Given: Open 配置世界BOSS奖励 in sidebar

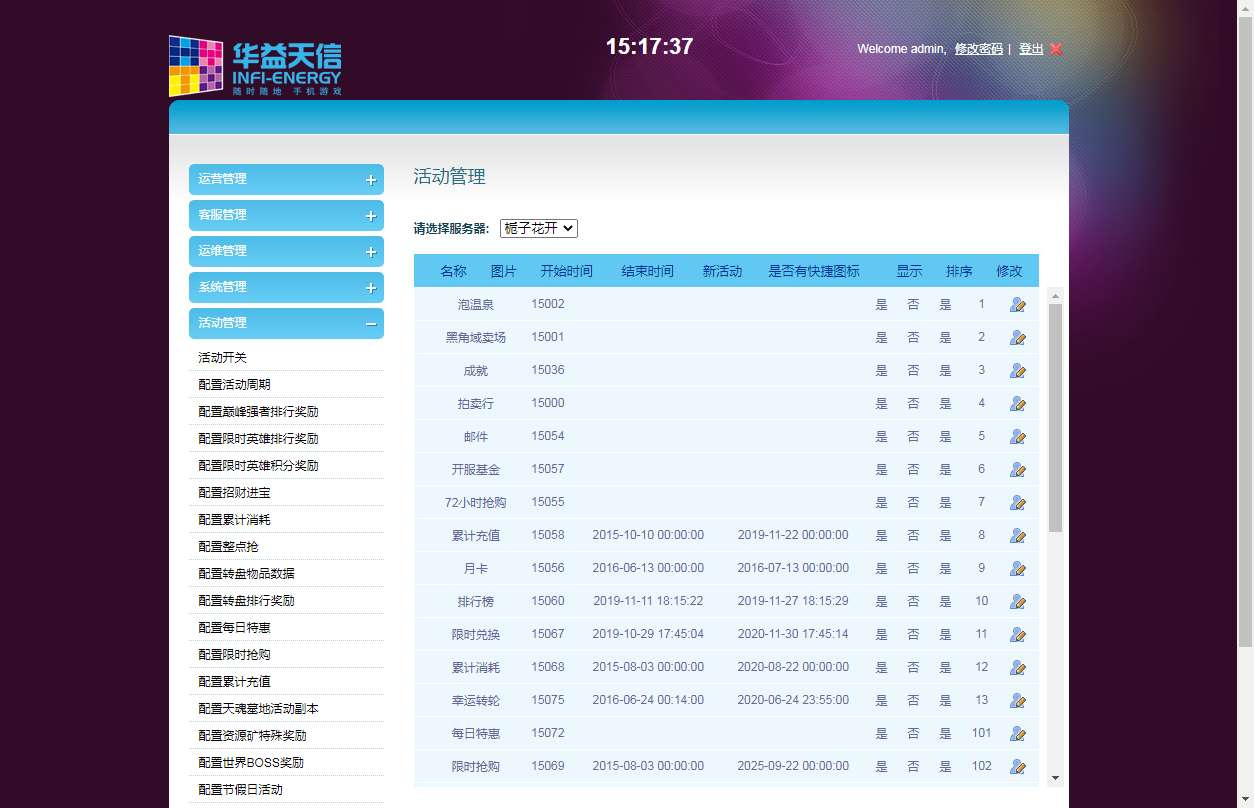Looking at the screenshot, I should pyautogui.click(x=251, y=762).
